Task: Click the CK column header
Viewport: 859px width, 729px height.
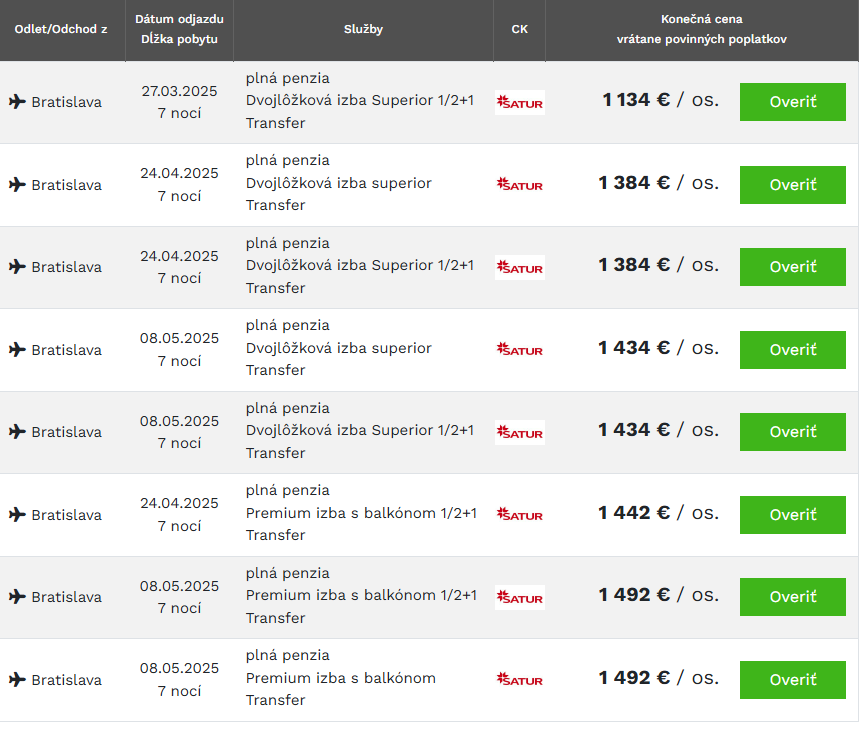Action: point(519,29)
